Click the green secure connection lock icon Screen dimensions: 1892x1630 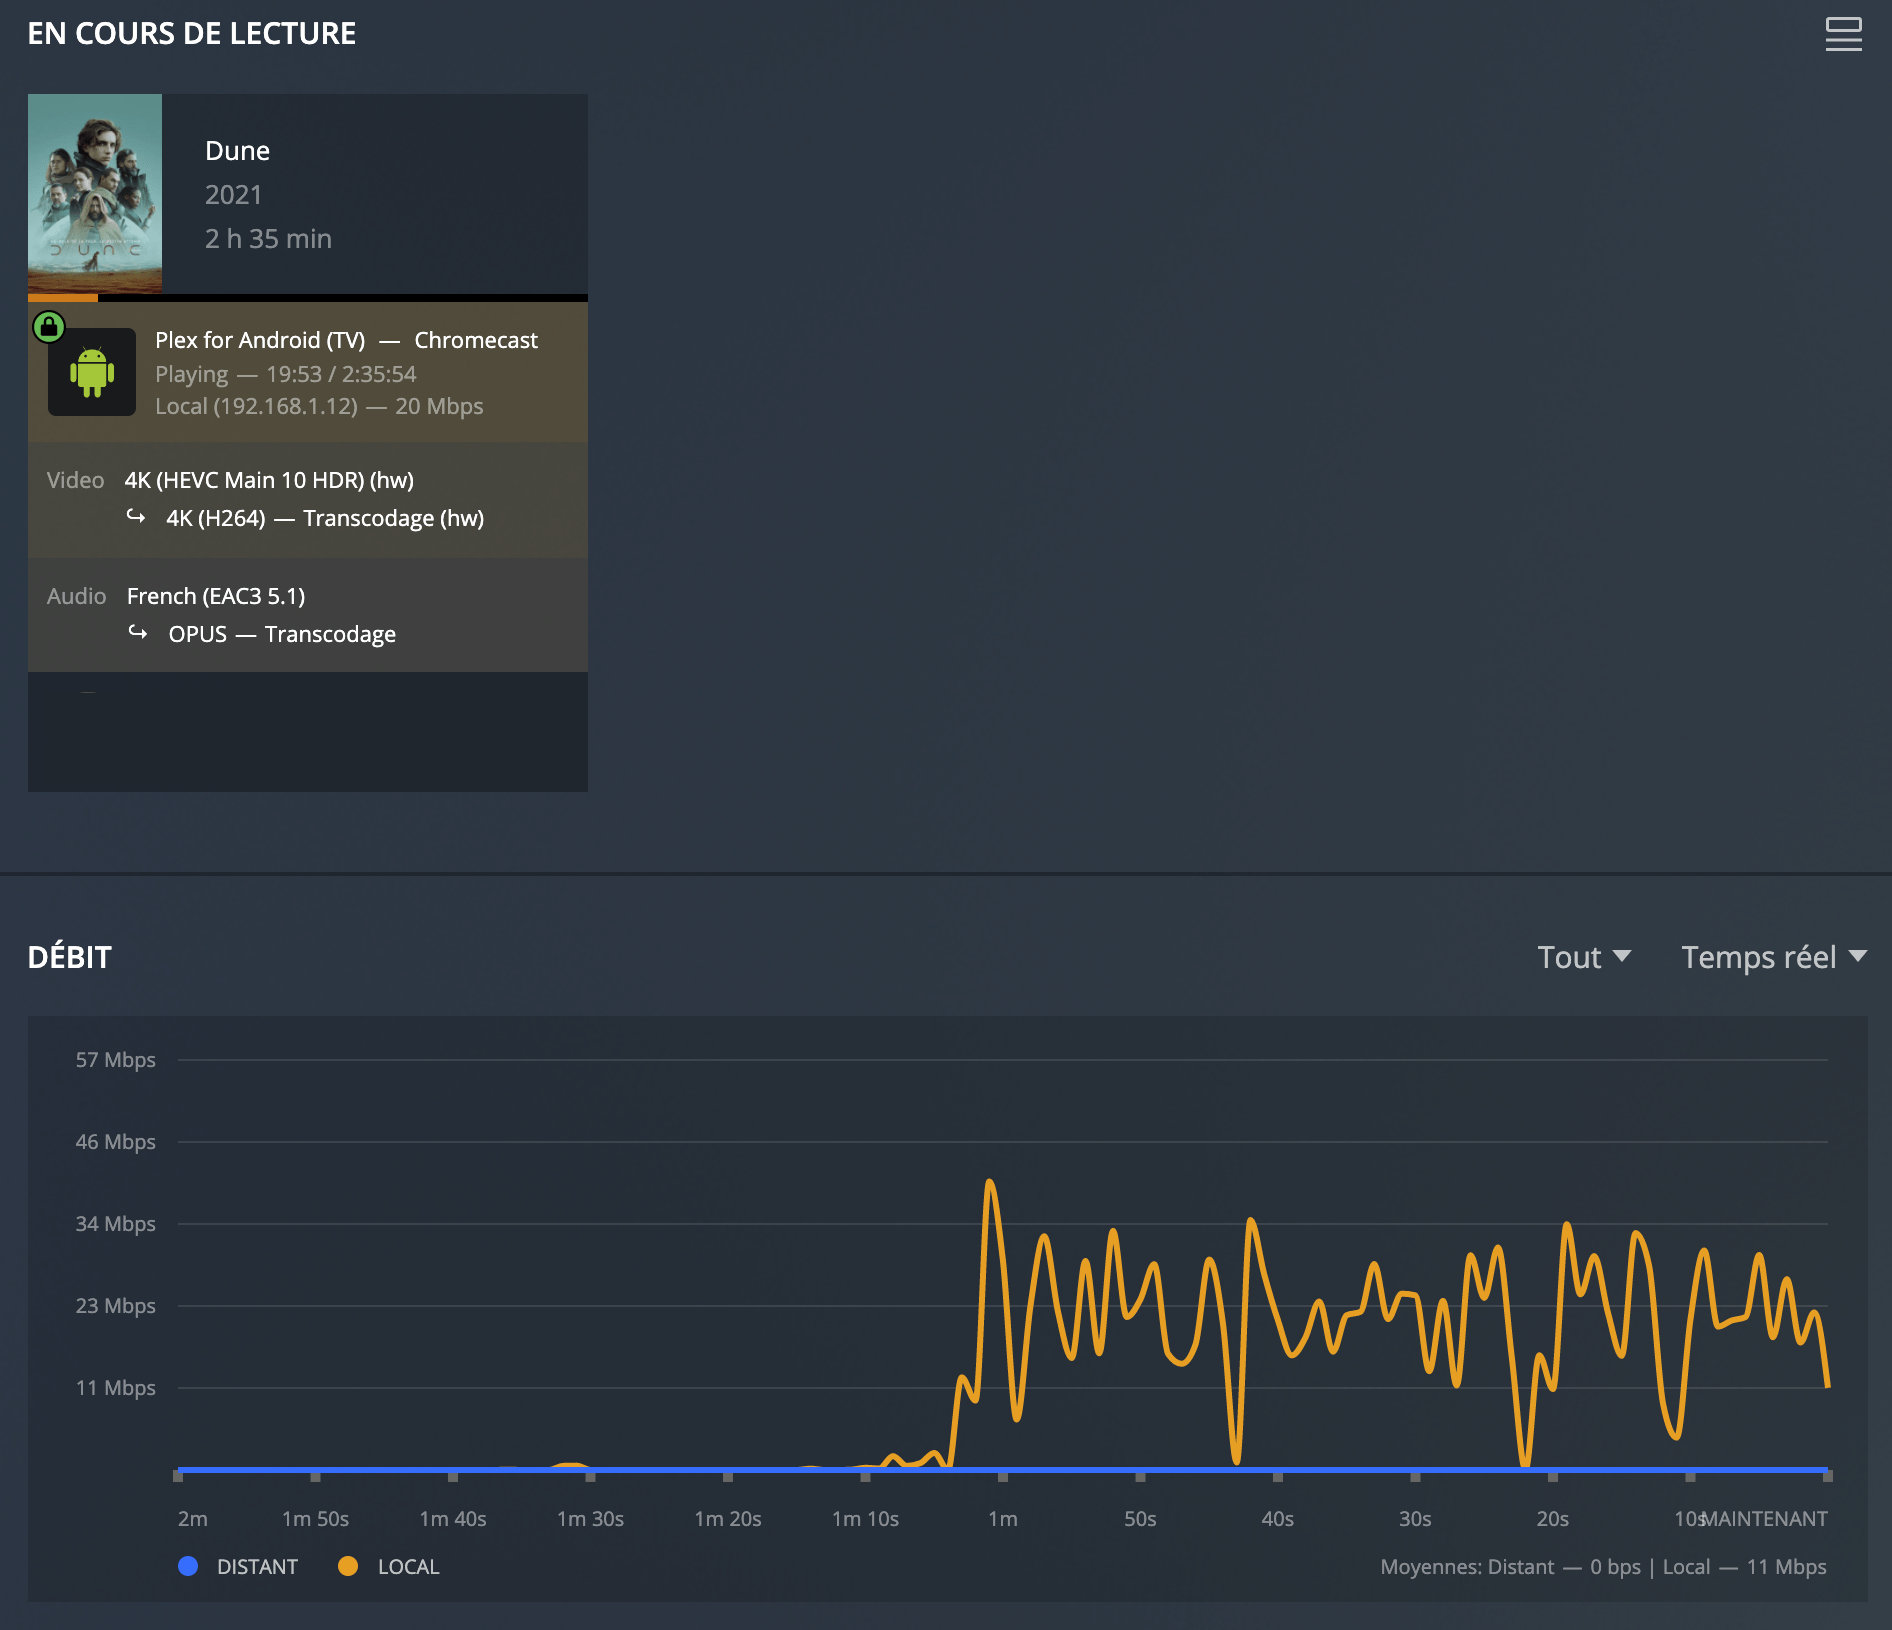coord(49,327)
